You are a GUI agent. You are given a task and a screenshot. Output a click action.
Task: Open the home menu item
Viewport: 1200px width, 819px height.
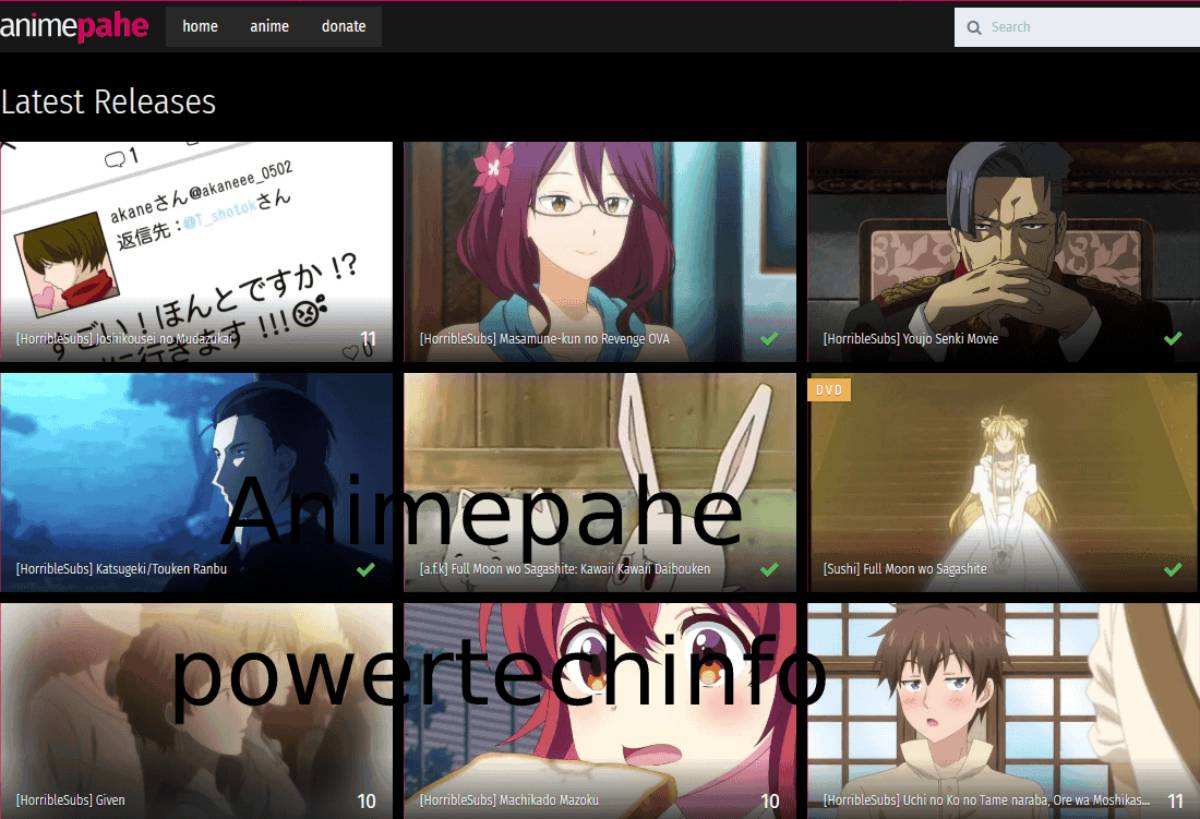[x=200, y=27]
